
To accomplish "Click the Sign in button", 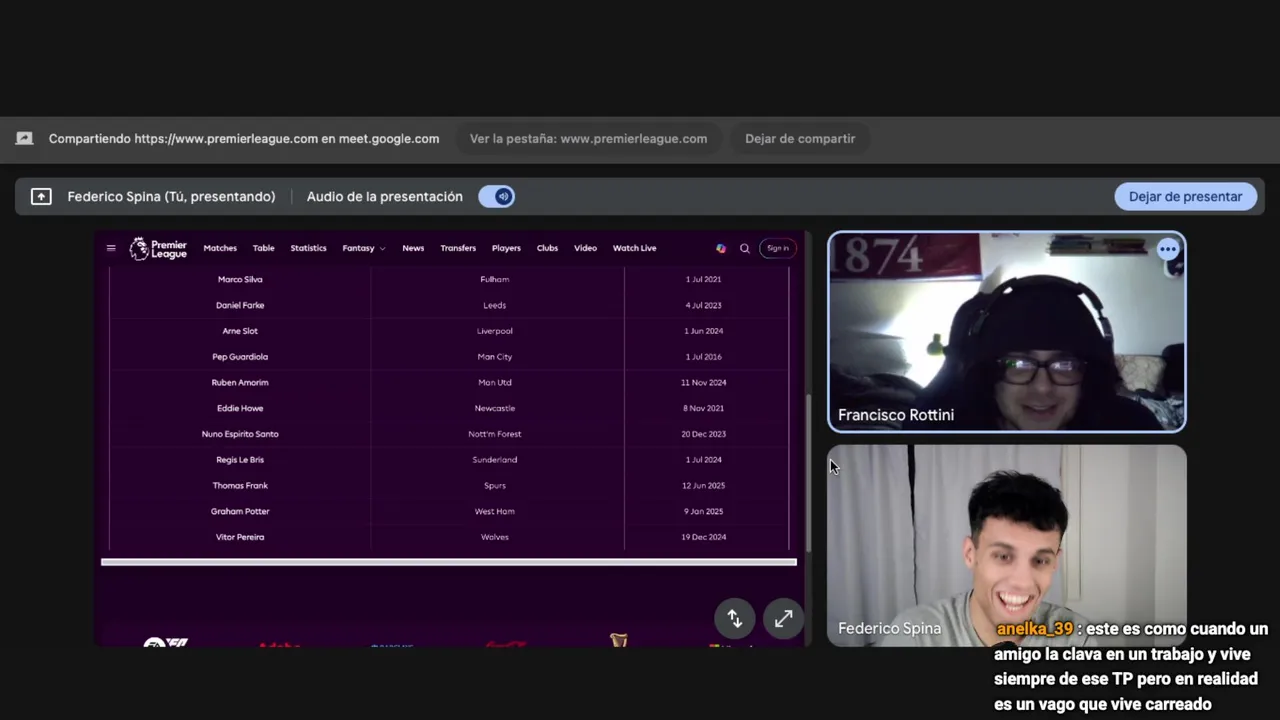I will pyautogui.click(x=778, y=248).
